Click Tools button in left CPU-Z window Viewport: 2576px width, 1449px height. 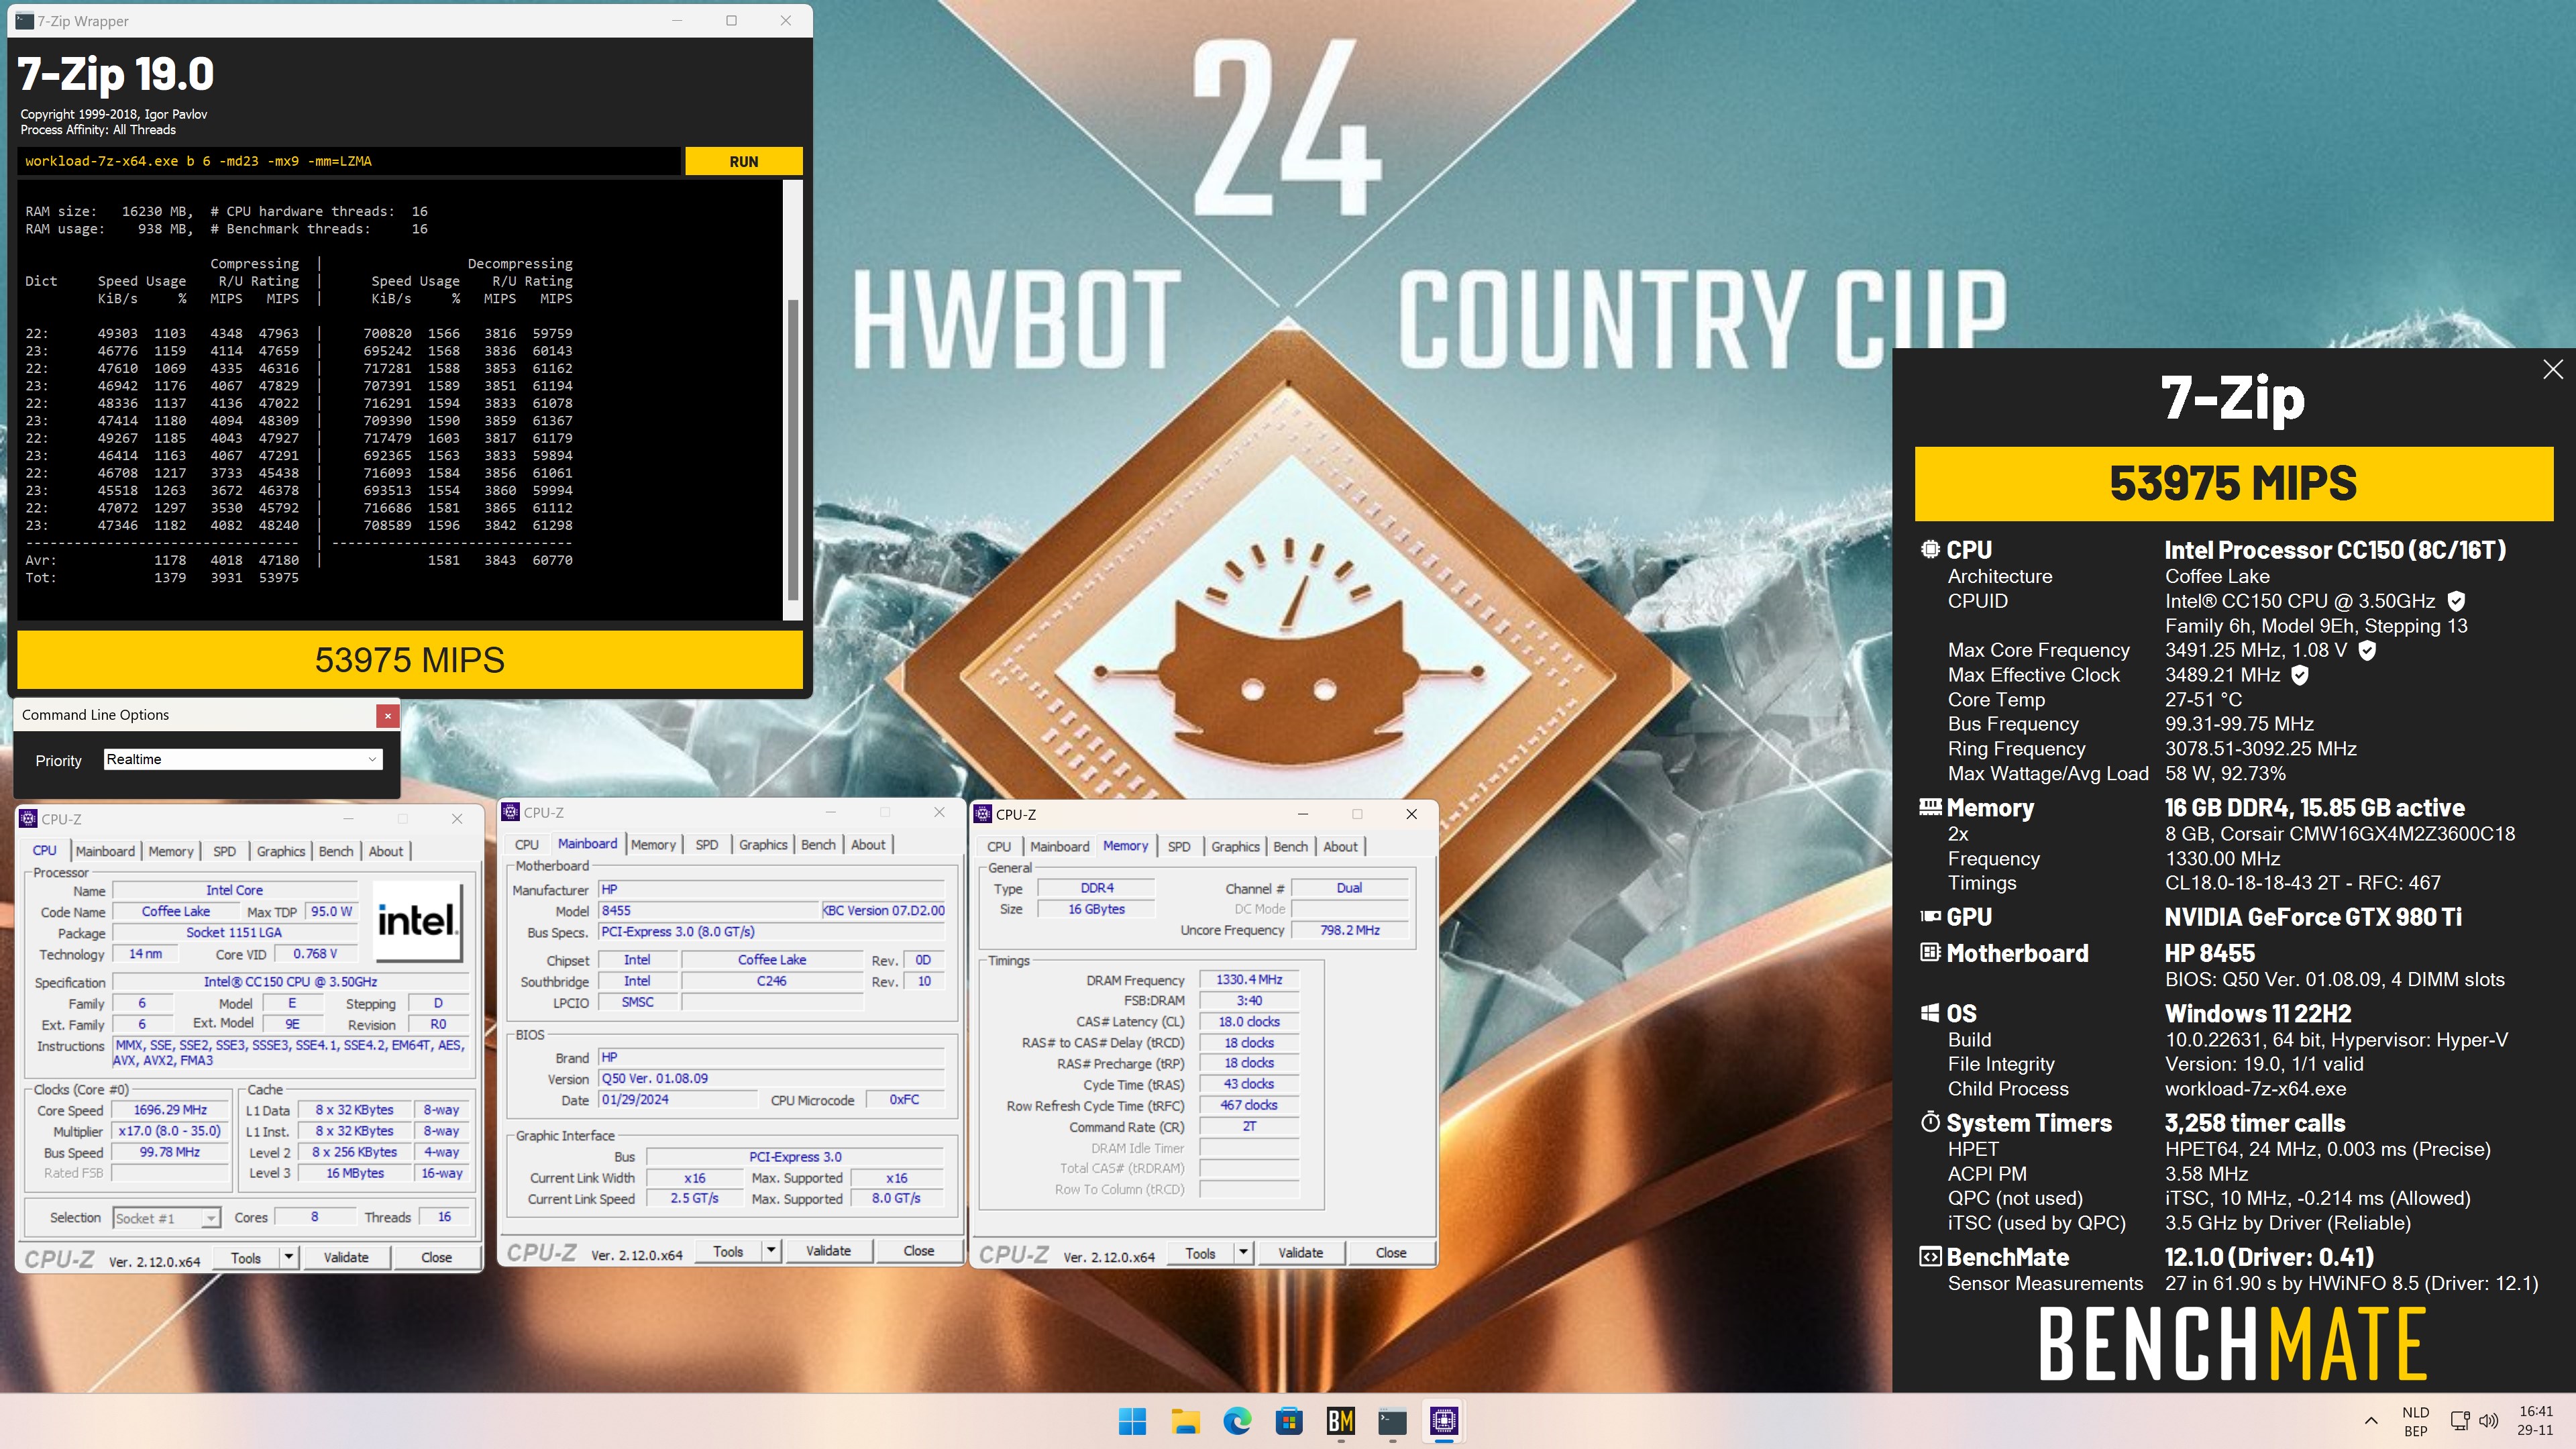[x=246, y=1258]
